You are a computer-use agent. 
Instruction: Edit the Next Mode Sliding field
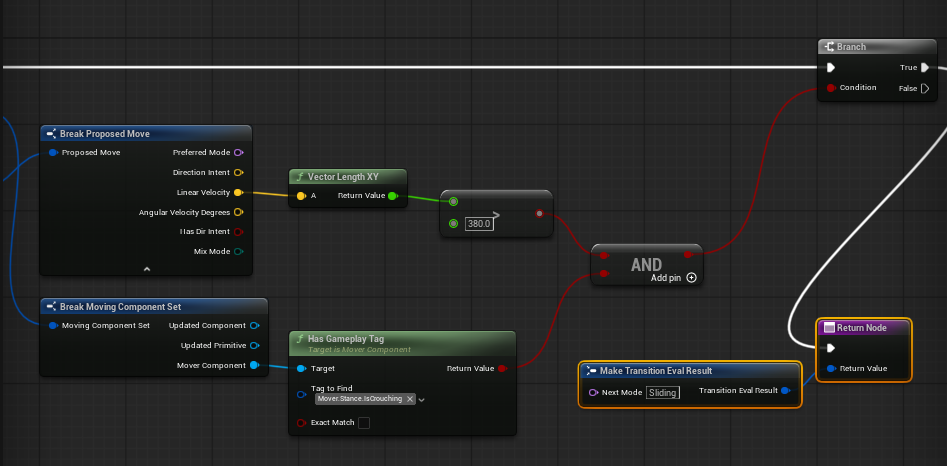663,392
